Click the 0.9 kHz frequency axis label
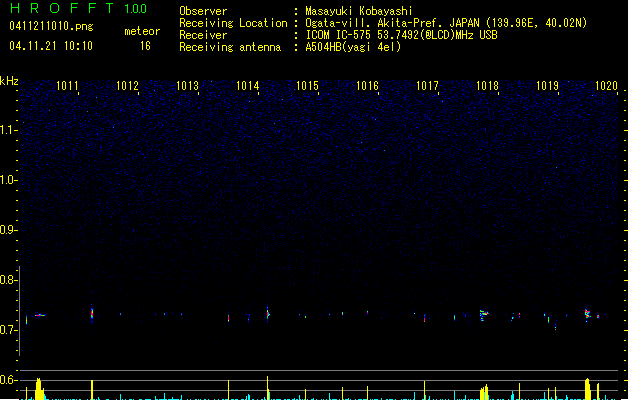 click(x=8, y=230)
